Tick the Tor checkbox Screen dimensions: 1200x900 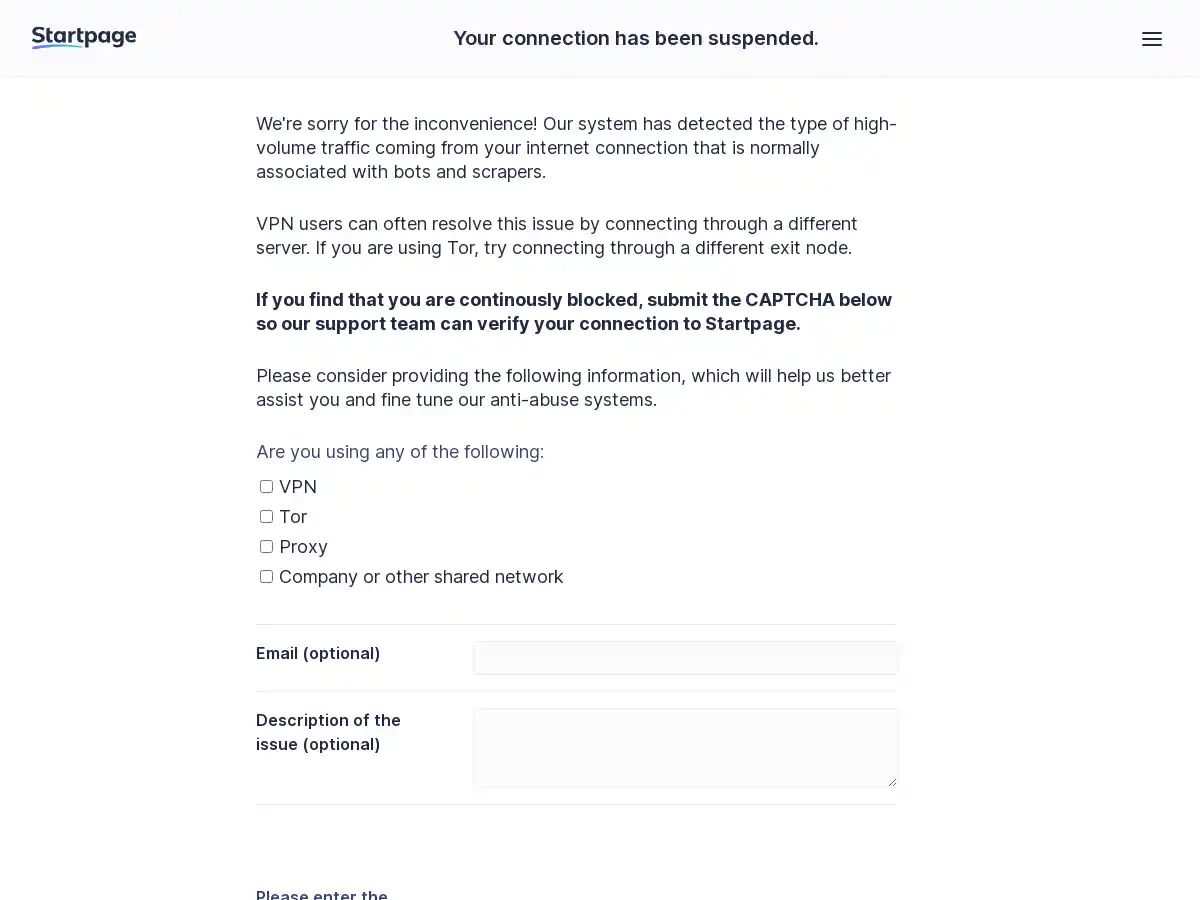[x=266, y=517]
